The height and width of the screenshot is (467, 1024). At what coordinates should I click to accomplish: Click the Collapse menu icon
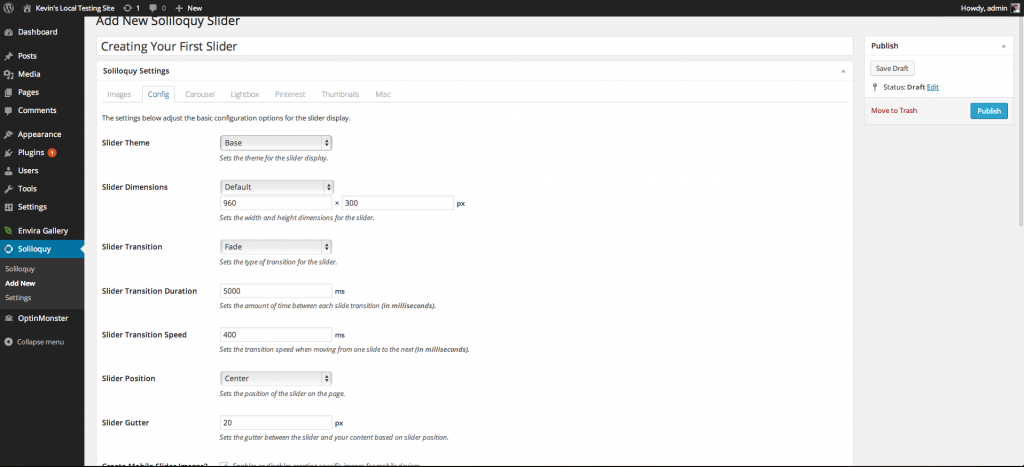pos(9,341)
